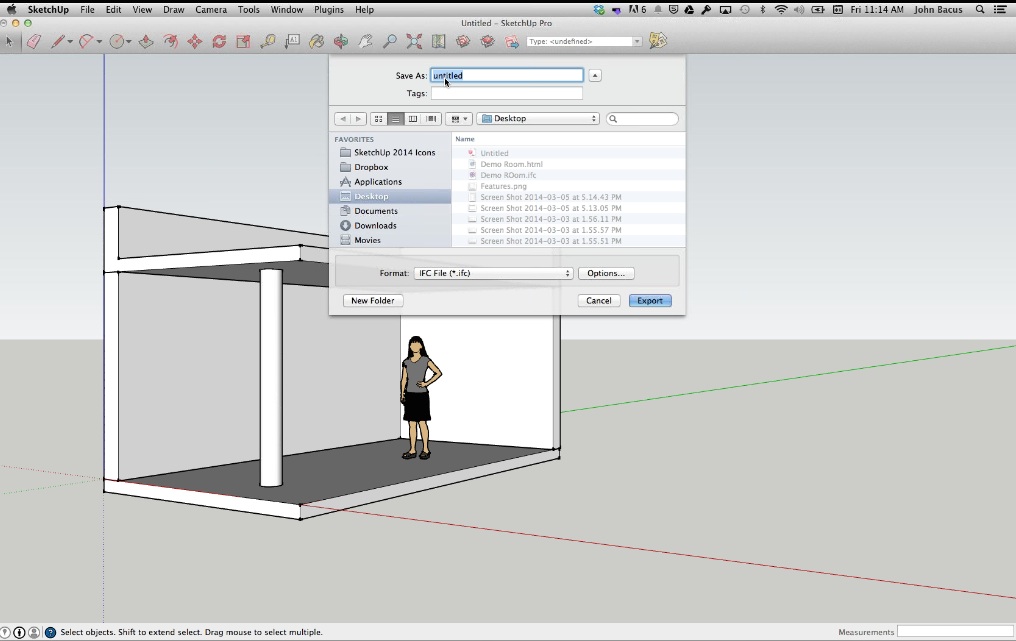Open the Window menu

click(286, 10)
